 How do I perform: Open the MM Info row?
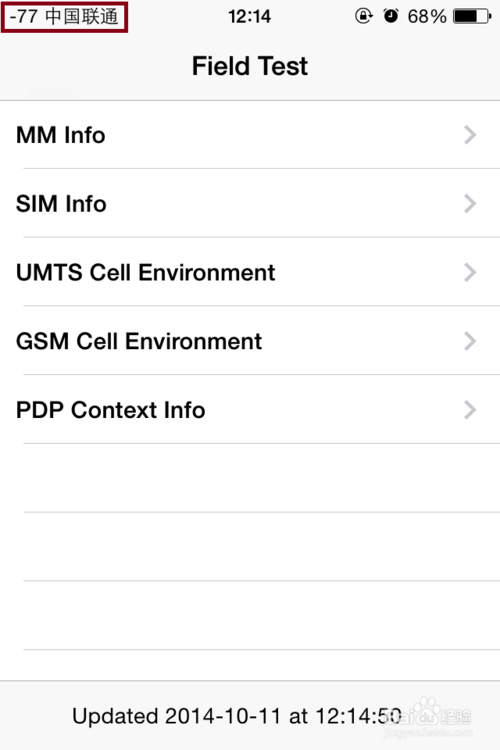(x=250, y=135)
